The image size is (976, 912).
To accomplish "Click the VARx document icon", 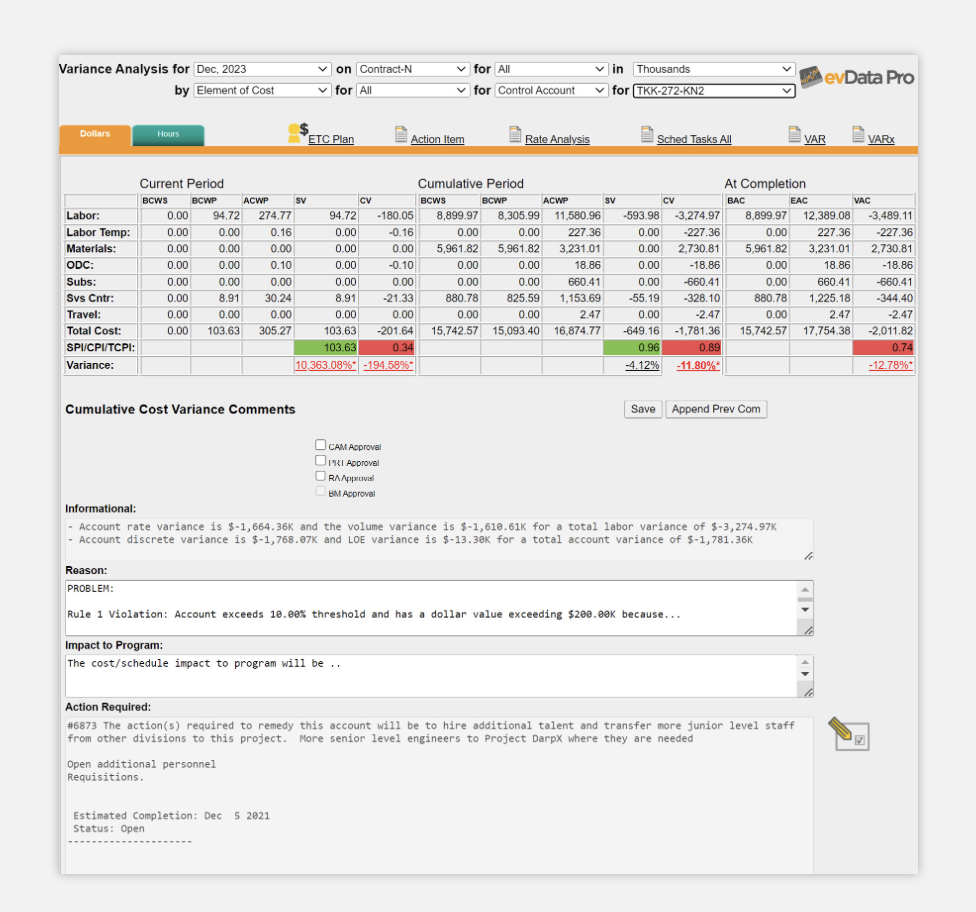I will [x=858, y=134].
